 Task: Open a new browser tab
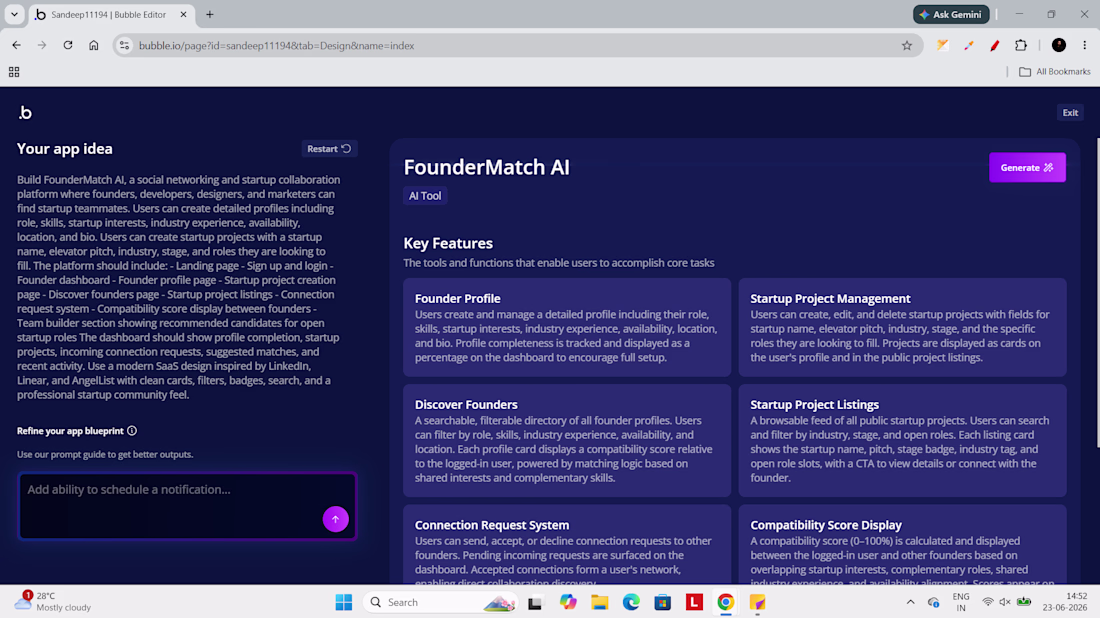point(210,14)
